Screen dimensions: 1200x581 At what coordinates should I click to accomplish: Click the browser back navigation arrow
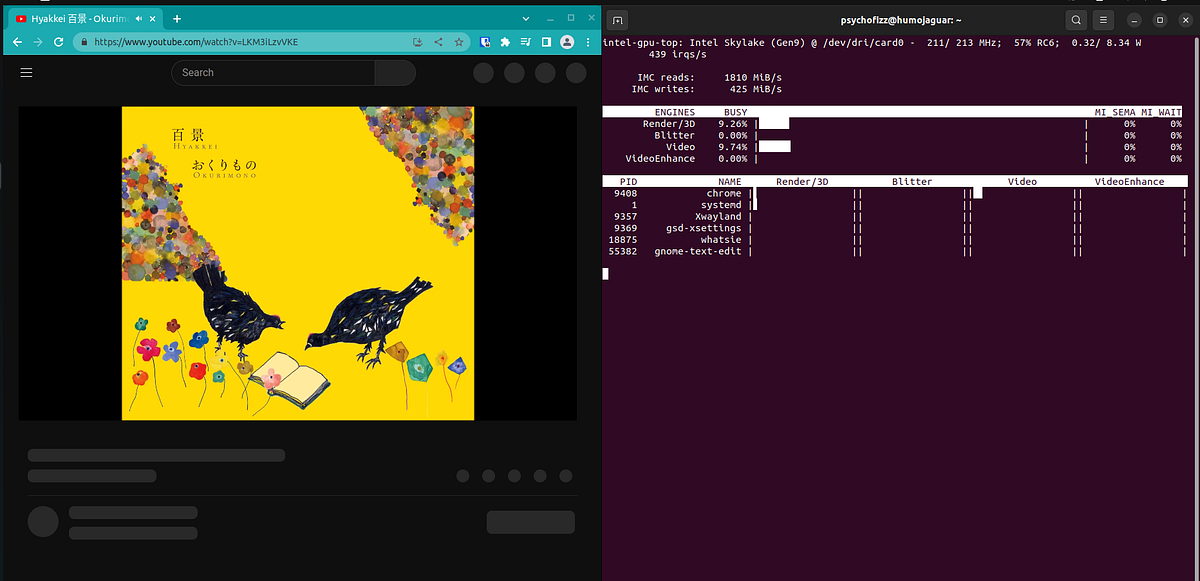16,42
